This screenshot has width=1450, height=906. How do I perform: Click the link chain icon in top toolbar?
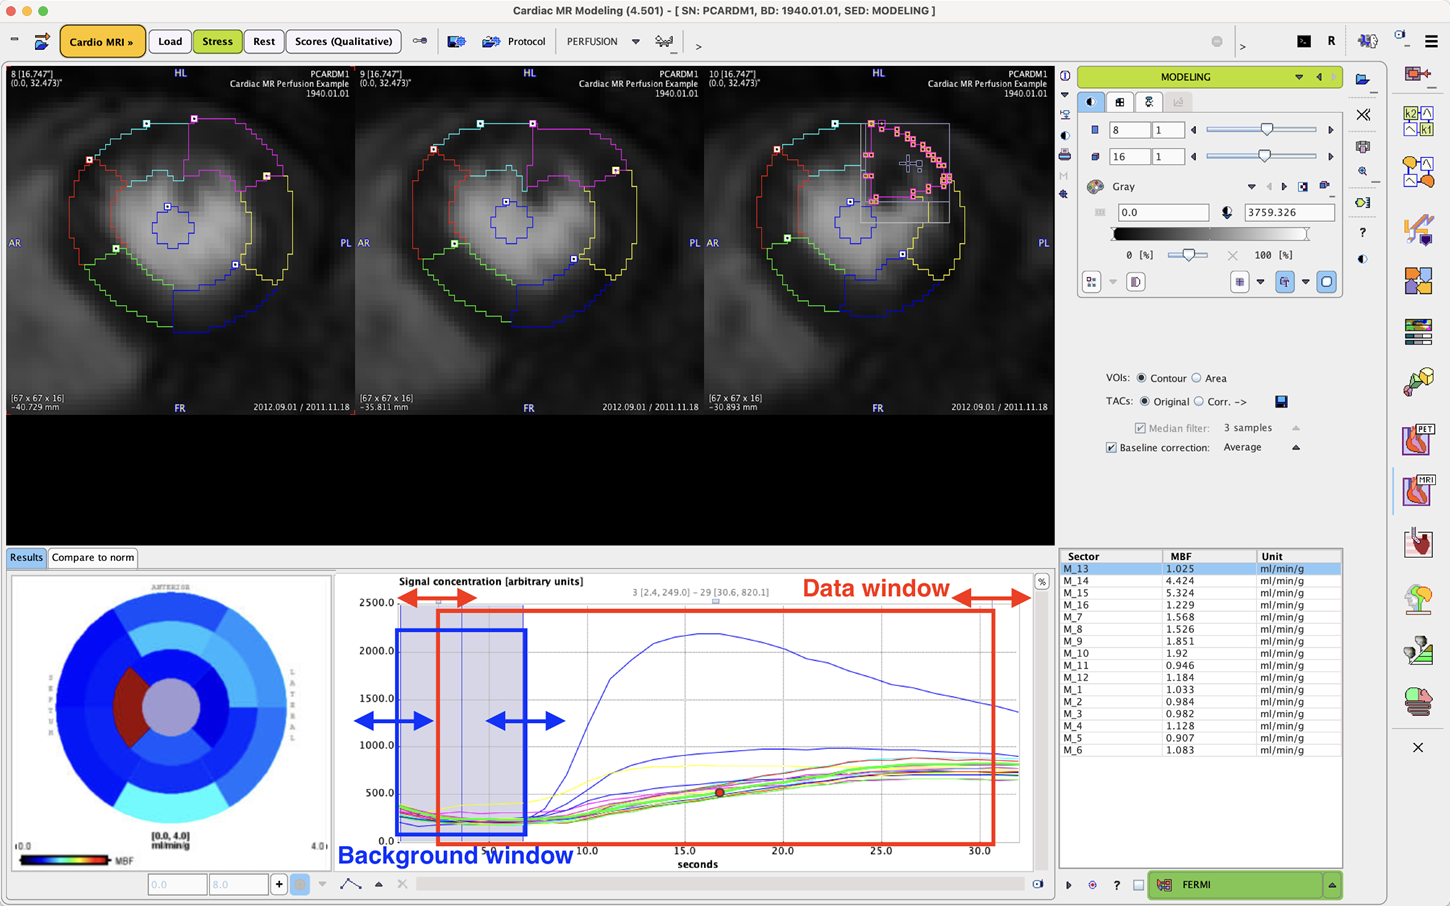(x=420, y=42)
